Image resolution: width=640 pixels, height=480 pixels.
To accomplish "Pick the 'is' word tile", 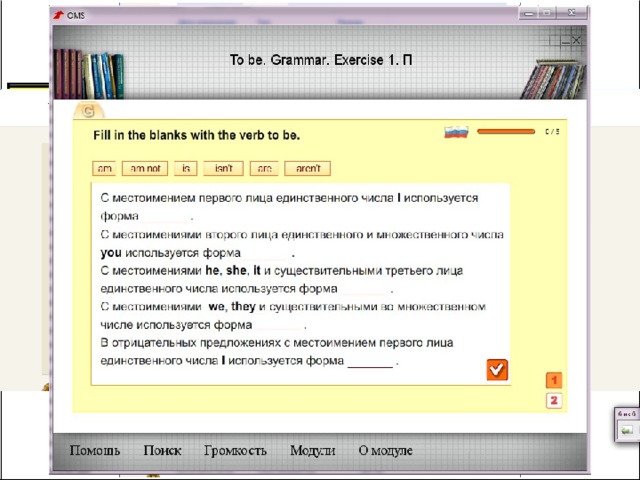I will (x=186, y=168).
